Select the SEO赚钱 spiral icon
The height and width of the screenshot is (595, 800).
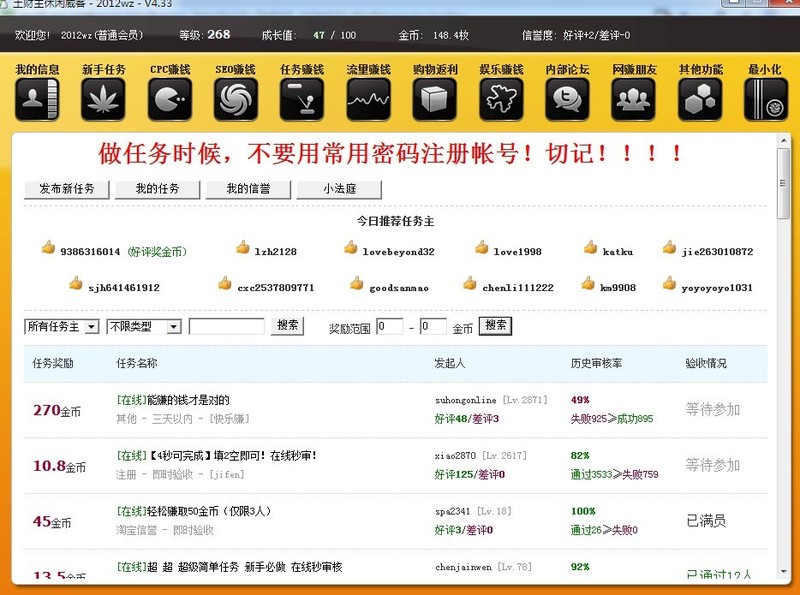[236, 99]
